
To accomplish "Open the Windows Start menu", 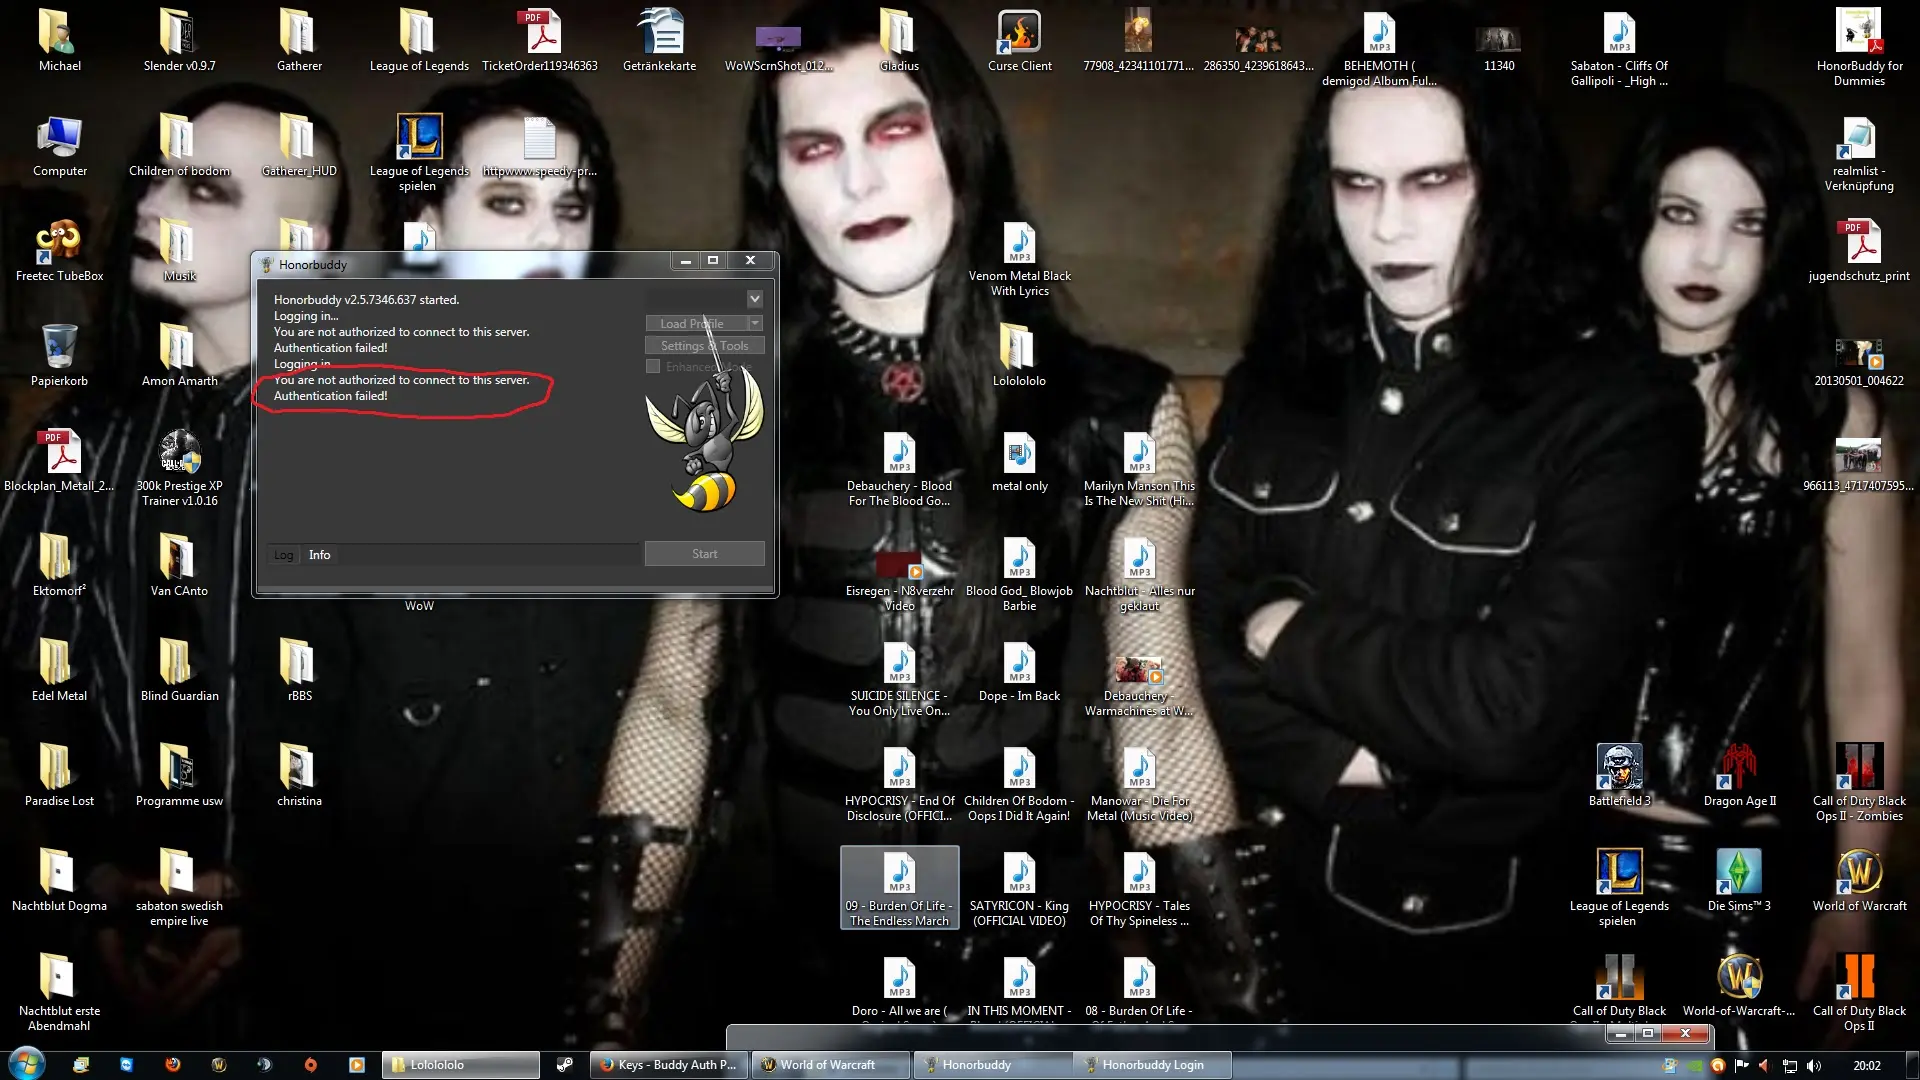I will coord(25,1063).
